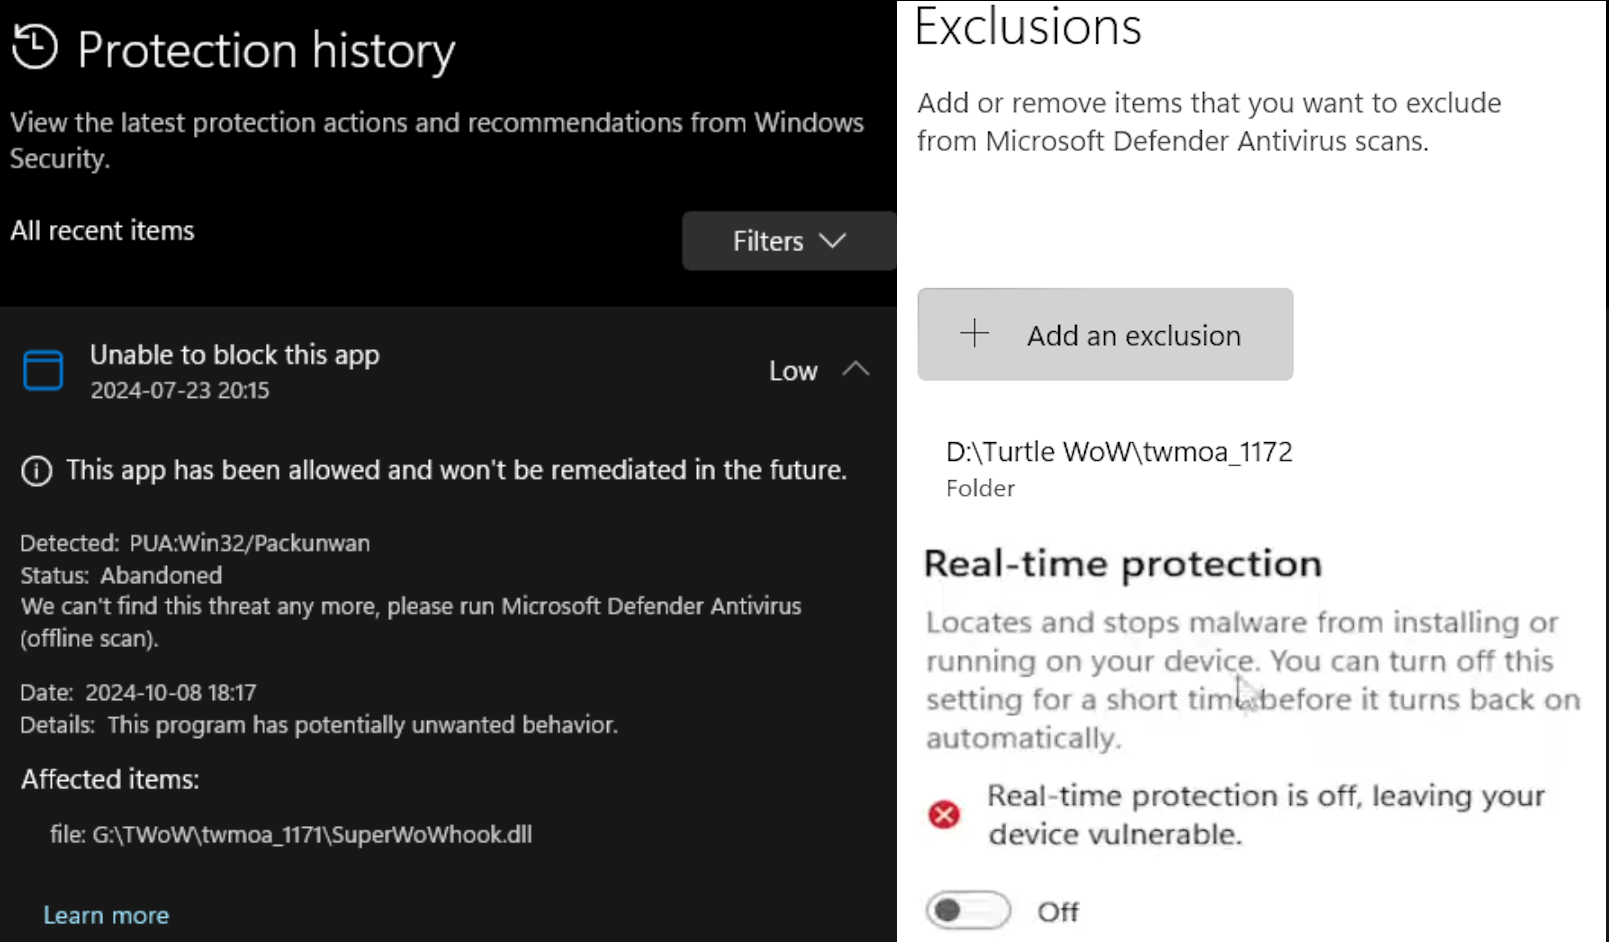Click the Low severity label
This screenshot has width=1609, height=942.
click(793, 371)
